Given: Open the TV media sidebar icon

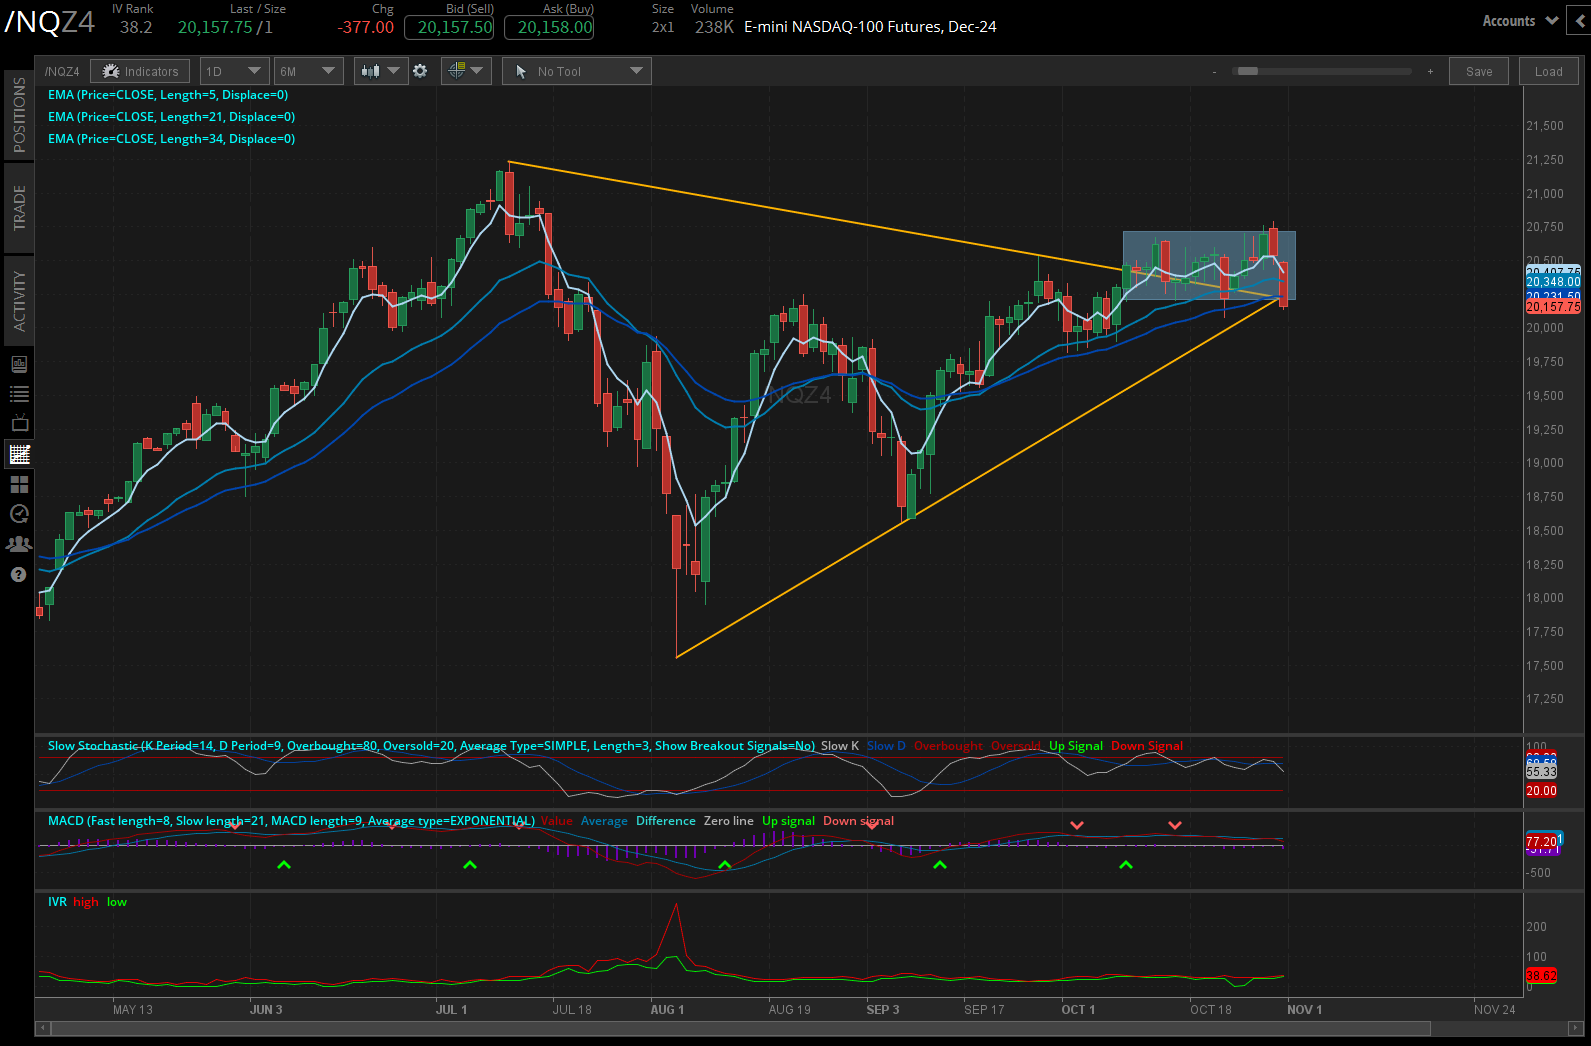Looking at the screenshot, I should [19, 424].
